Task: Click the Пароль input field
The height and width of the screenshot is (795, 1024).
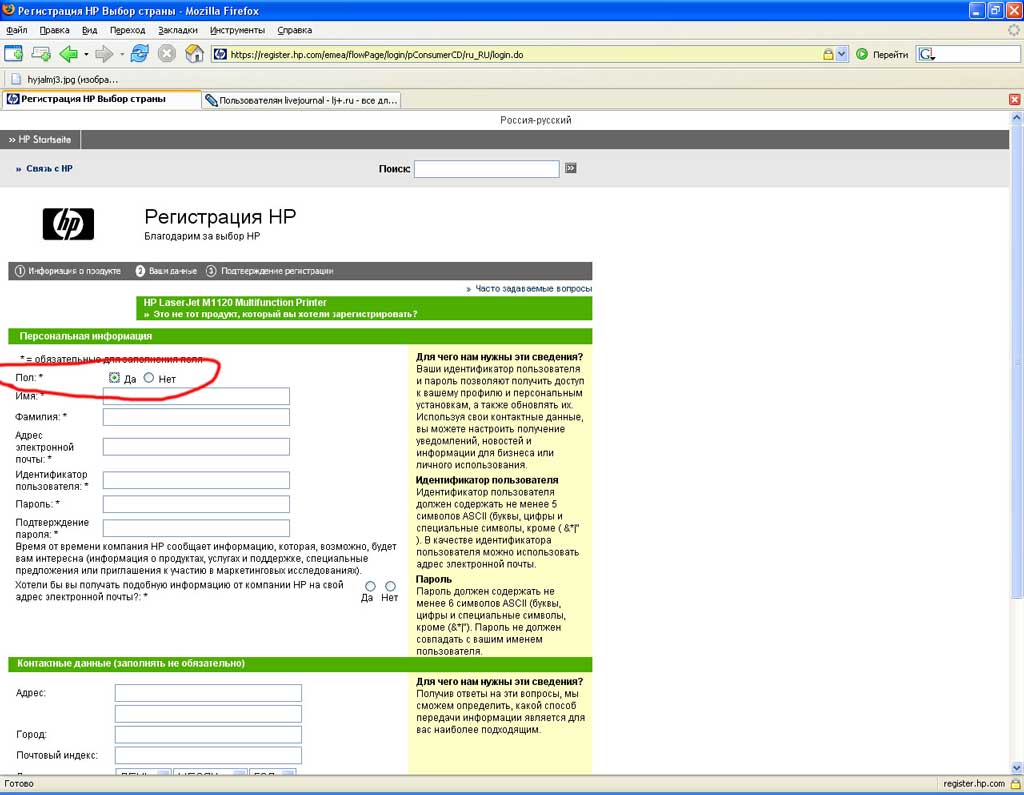Action: 196,504
